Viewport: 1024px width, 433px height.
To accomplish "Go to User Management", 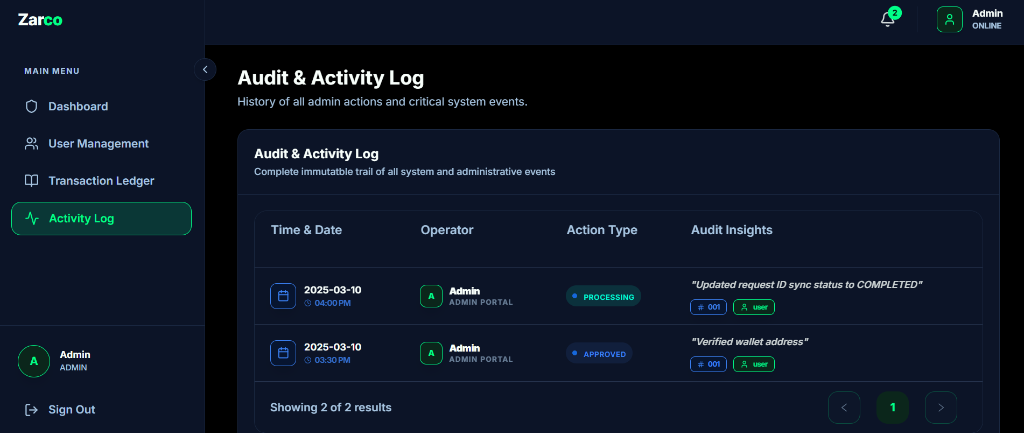I will 101,144.
